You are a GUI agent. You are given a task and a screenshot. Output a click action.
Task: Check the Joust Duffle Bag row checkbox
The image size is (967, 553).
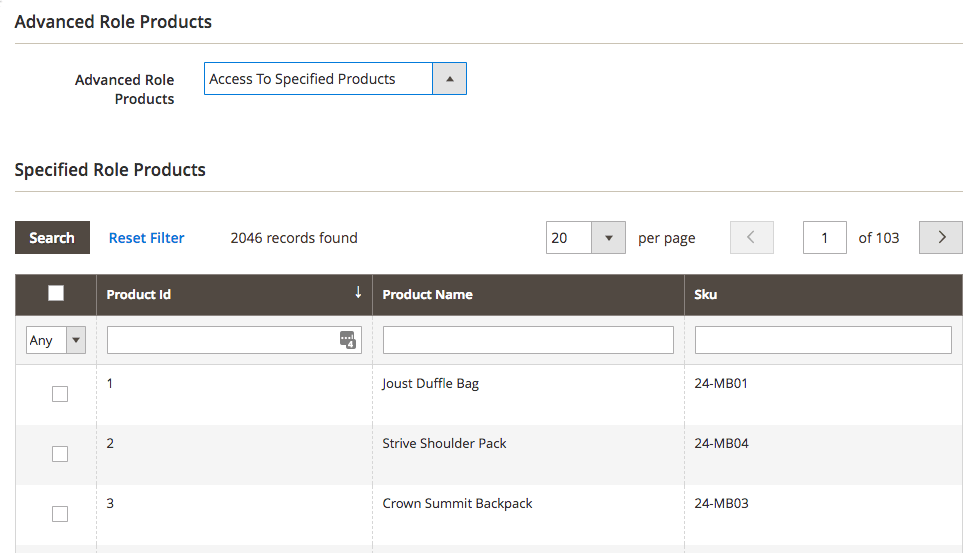pos(60,394)
